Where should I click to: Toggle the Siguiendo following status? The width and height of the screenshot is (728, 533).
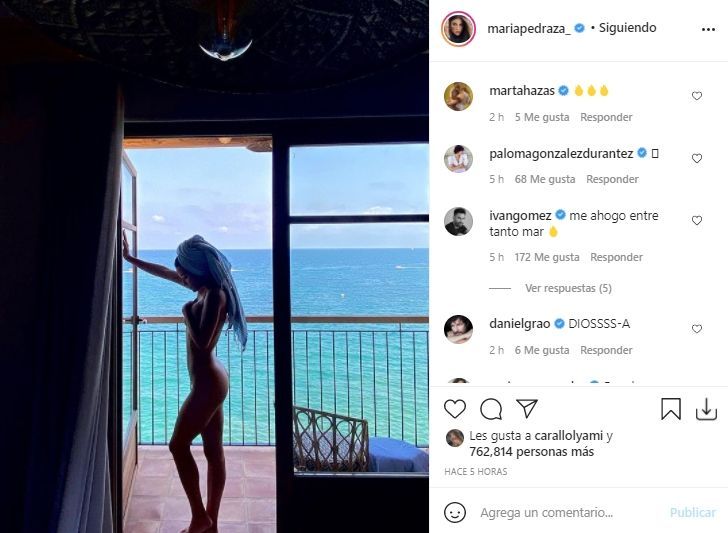[x=627, y=28]
